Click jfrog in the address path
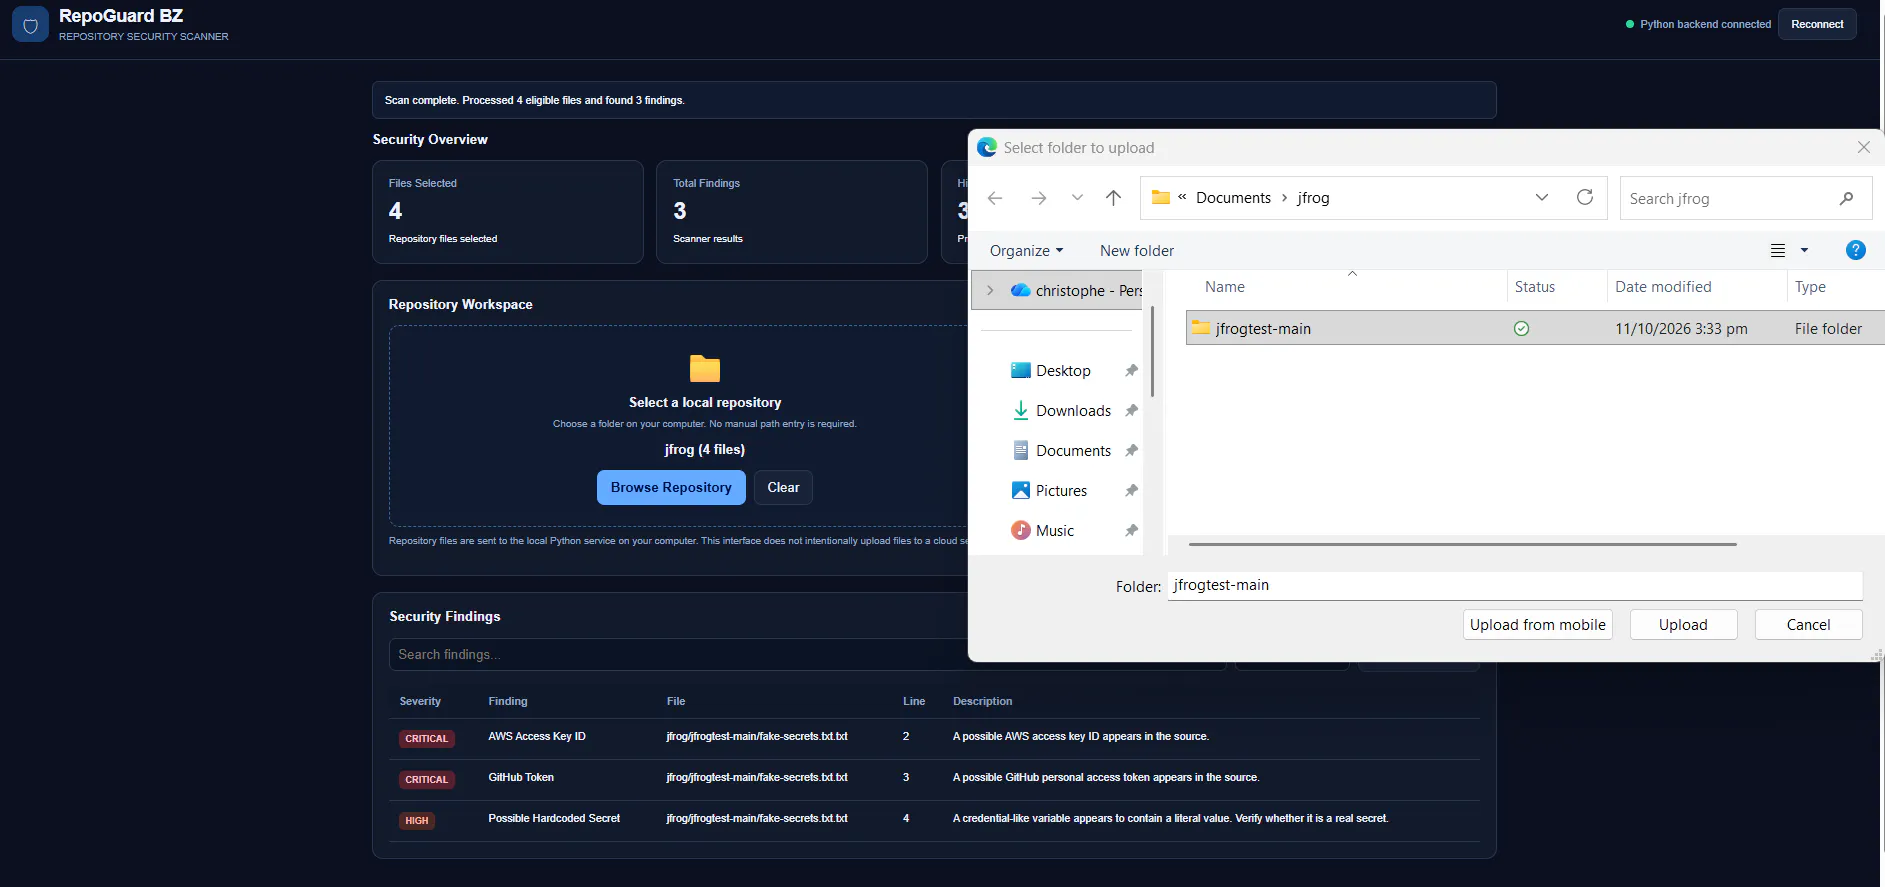This screenshot has height=887, width=1885. (x=1313, y=198)
